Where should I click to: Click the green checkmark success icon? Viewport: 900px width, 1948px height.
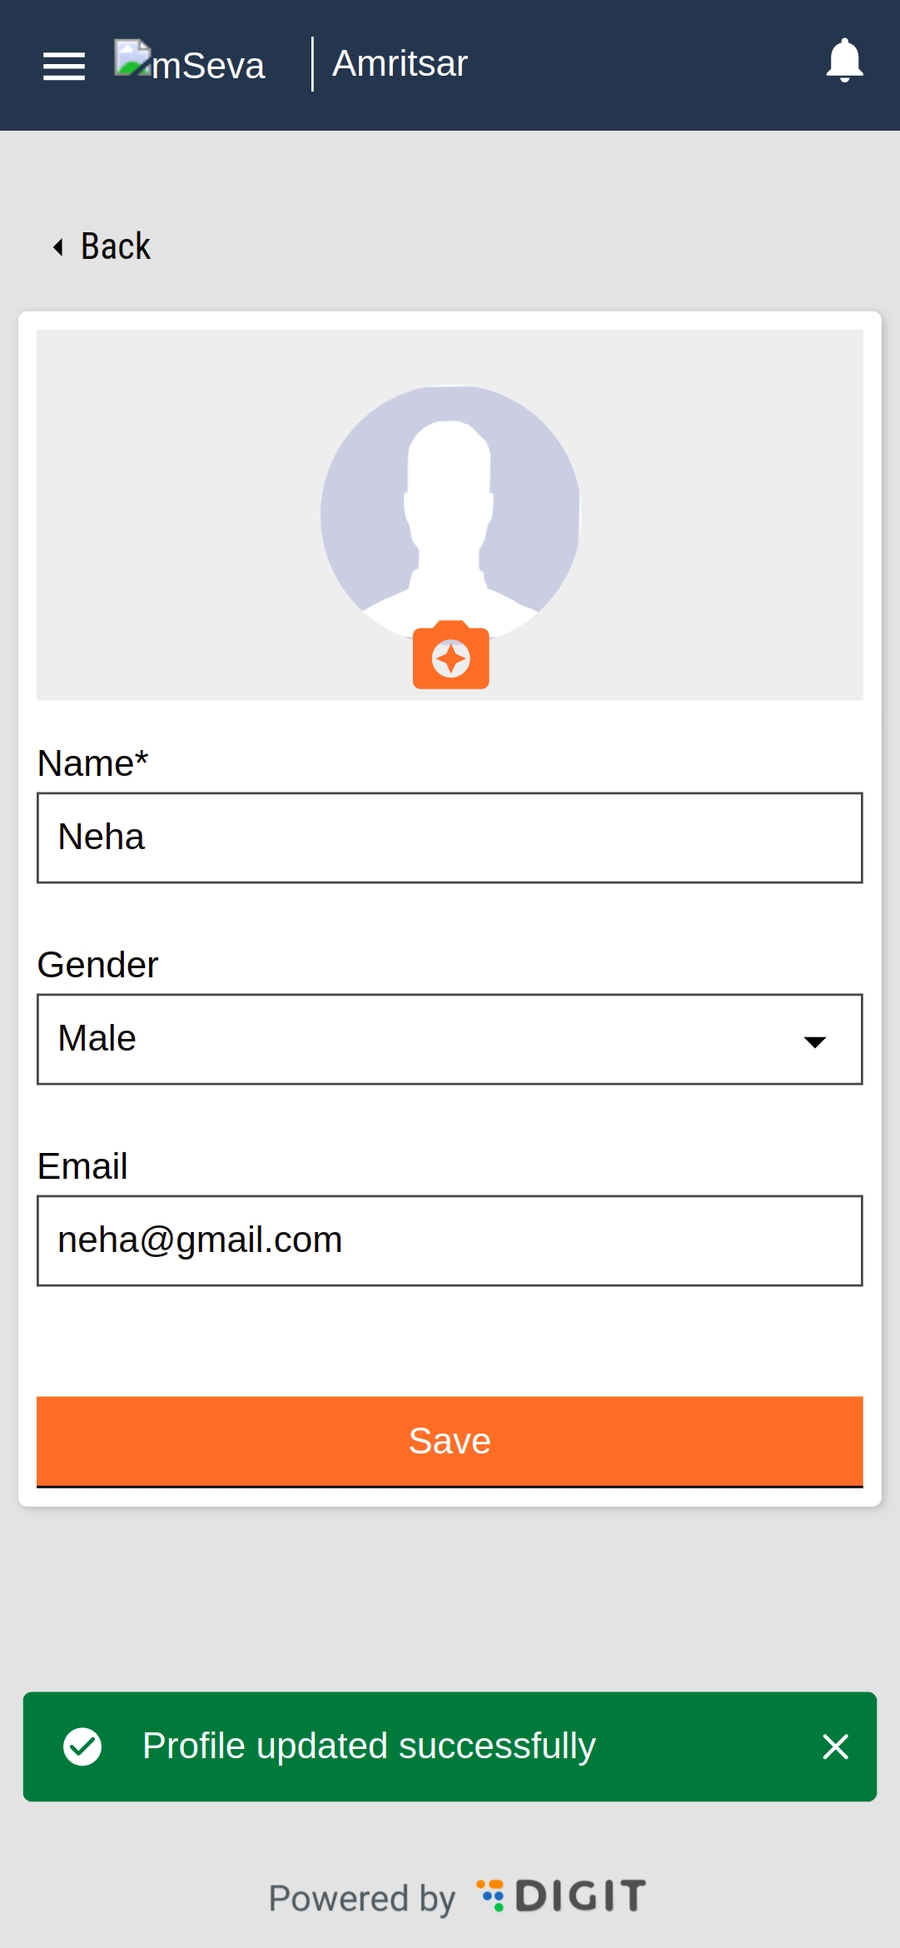(x=83, y=1747)
